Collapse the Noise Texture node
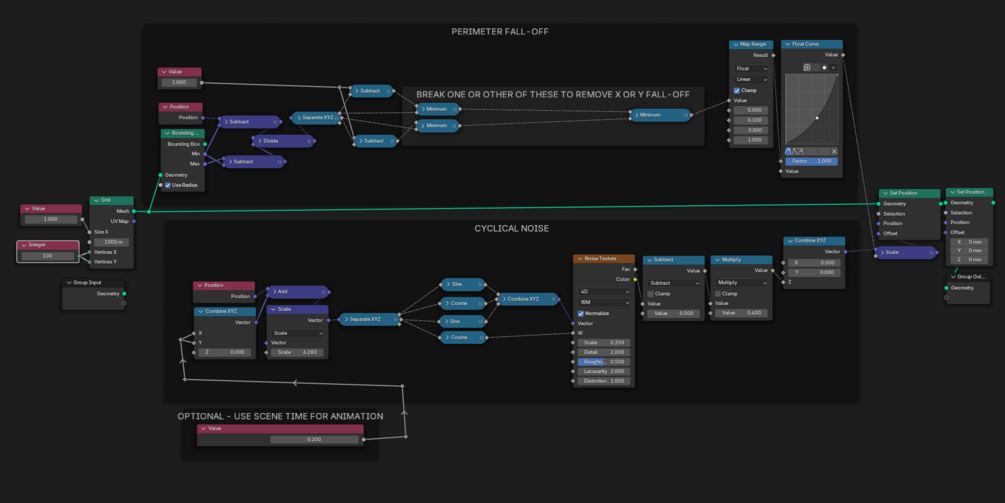This screenshot has height=503, width=1005. click(x=580, y=259)
